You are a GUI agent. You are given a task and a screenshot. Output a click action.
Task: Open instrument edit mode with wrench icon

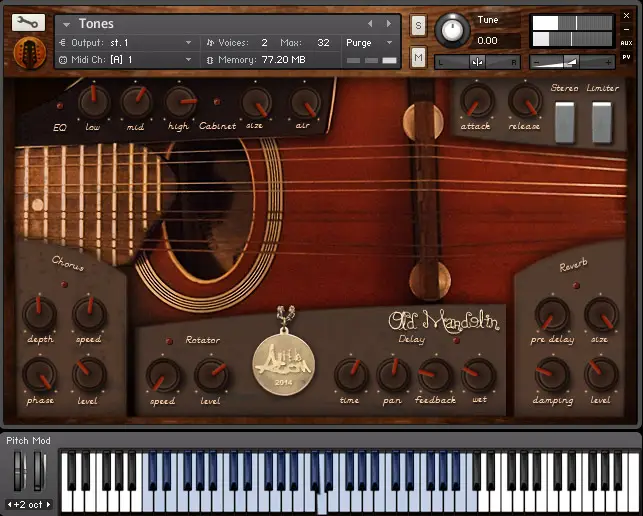tap(28, 23)
